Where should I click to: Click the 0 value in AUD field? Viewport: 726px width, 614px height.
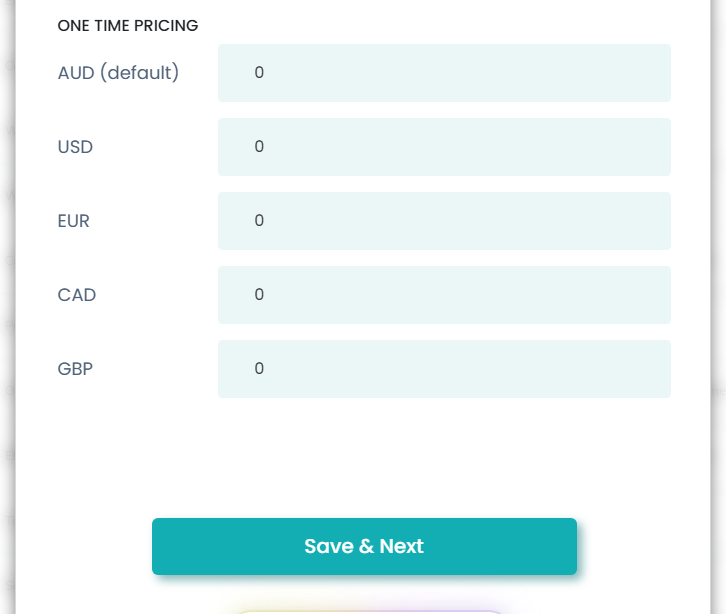(259, 73)
